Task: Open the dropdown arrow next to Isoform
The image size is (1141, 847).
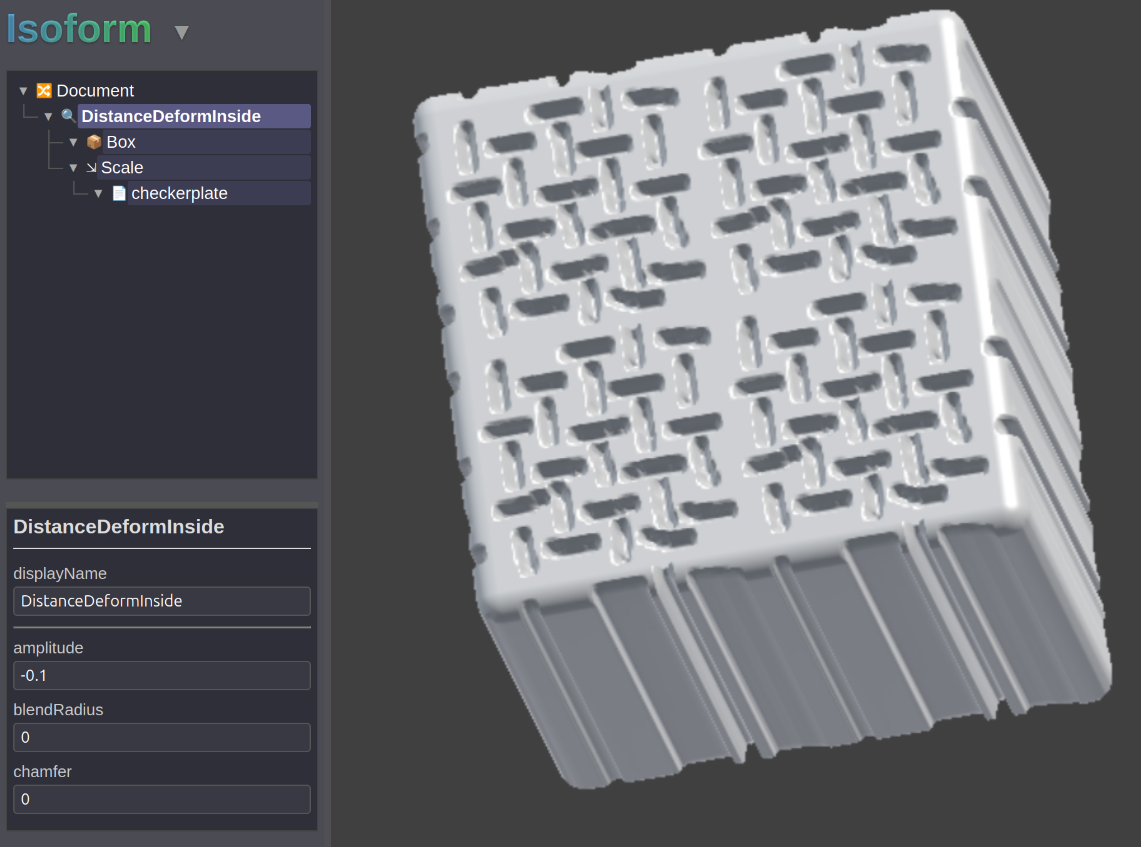Action: coord(181,32)
